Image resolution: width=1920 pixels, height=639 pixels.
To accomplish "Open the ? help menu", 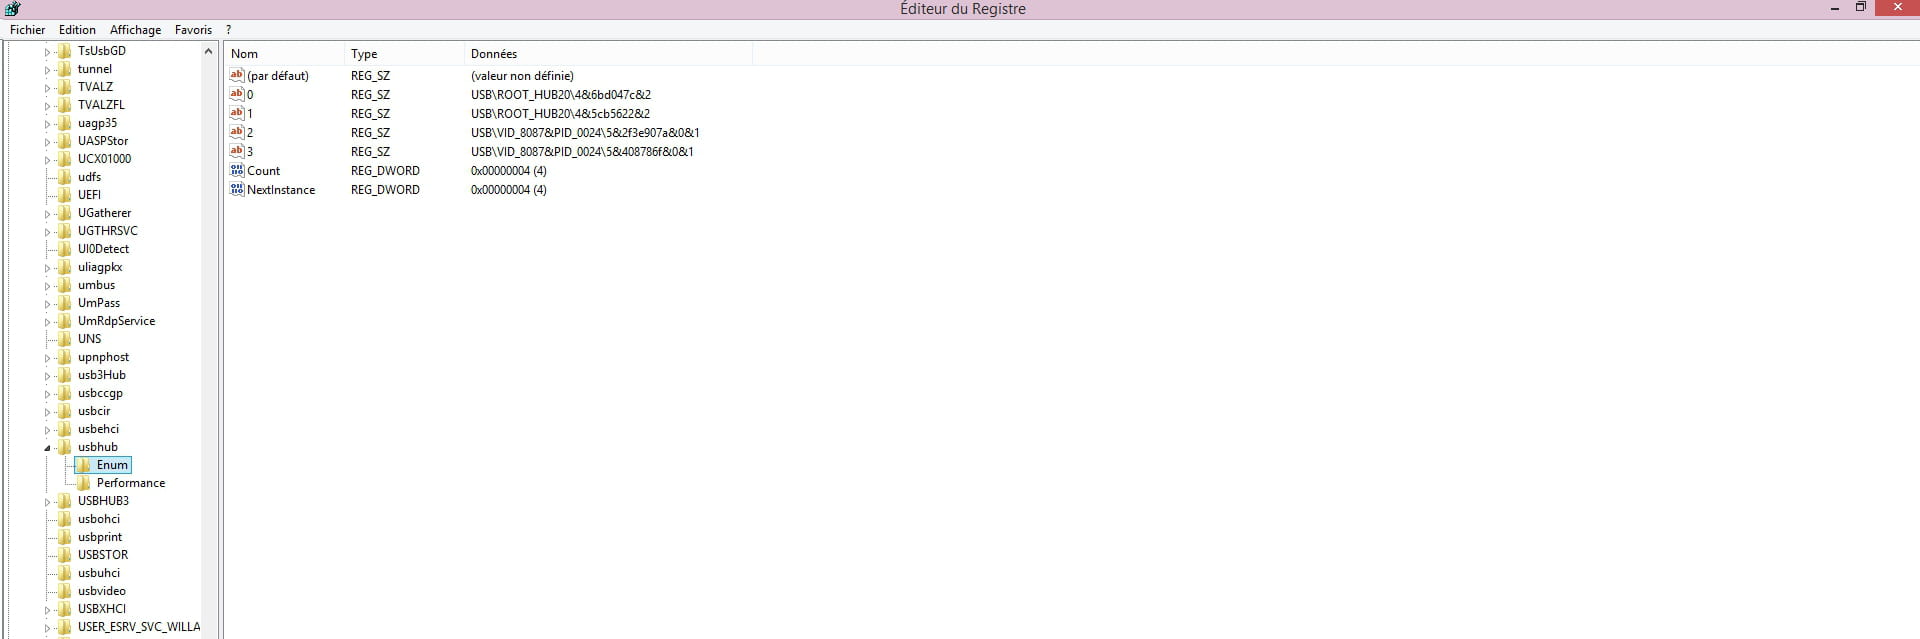I will pos(228,30).
